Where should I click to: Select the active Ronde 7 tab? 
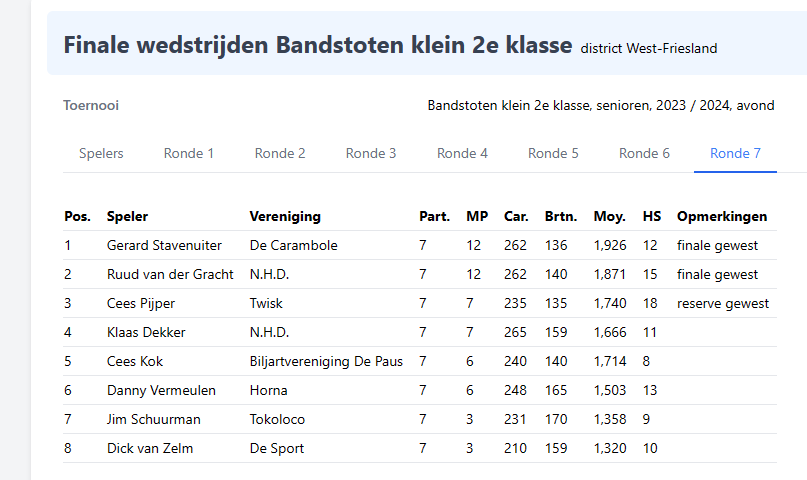tap(735, 153)
